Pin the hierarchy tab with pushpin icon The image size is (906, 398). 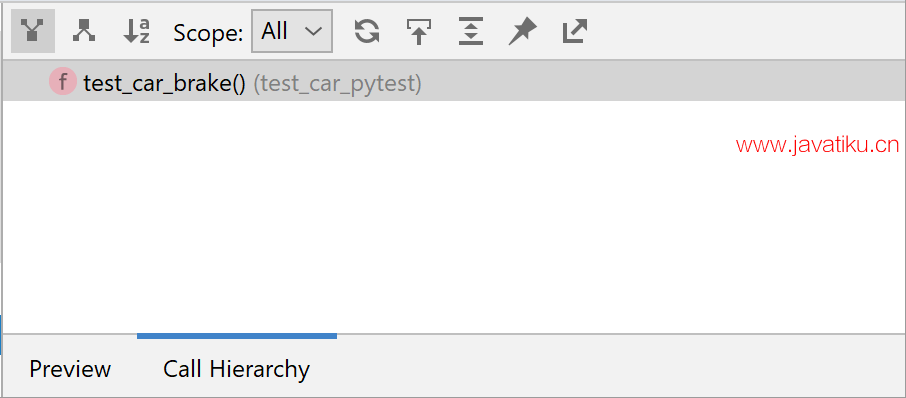tap(523, 31)
